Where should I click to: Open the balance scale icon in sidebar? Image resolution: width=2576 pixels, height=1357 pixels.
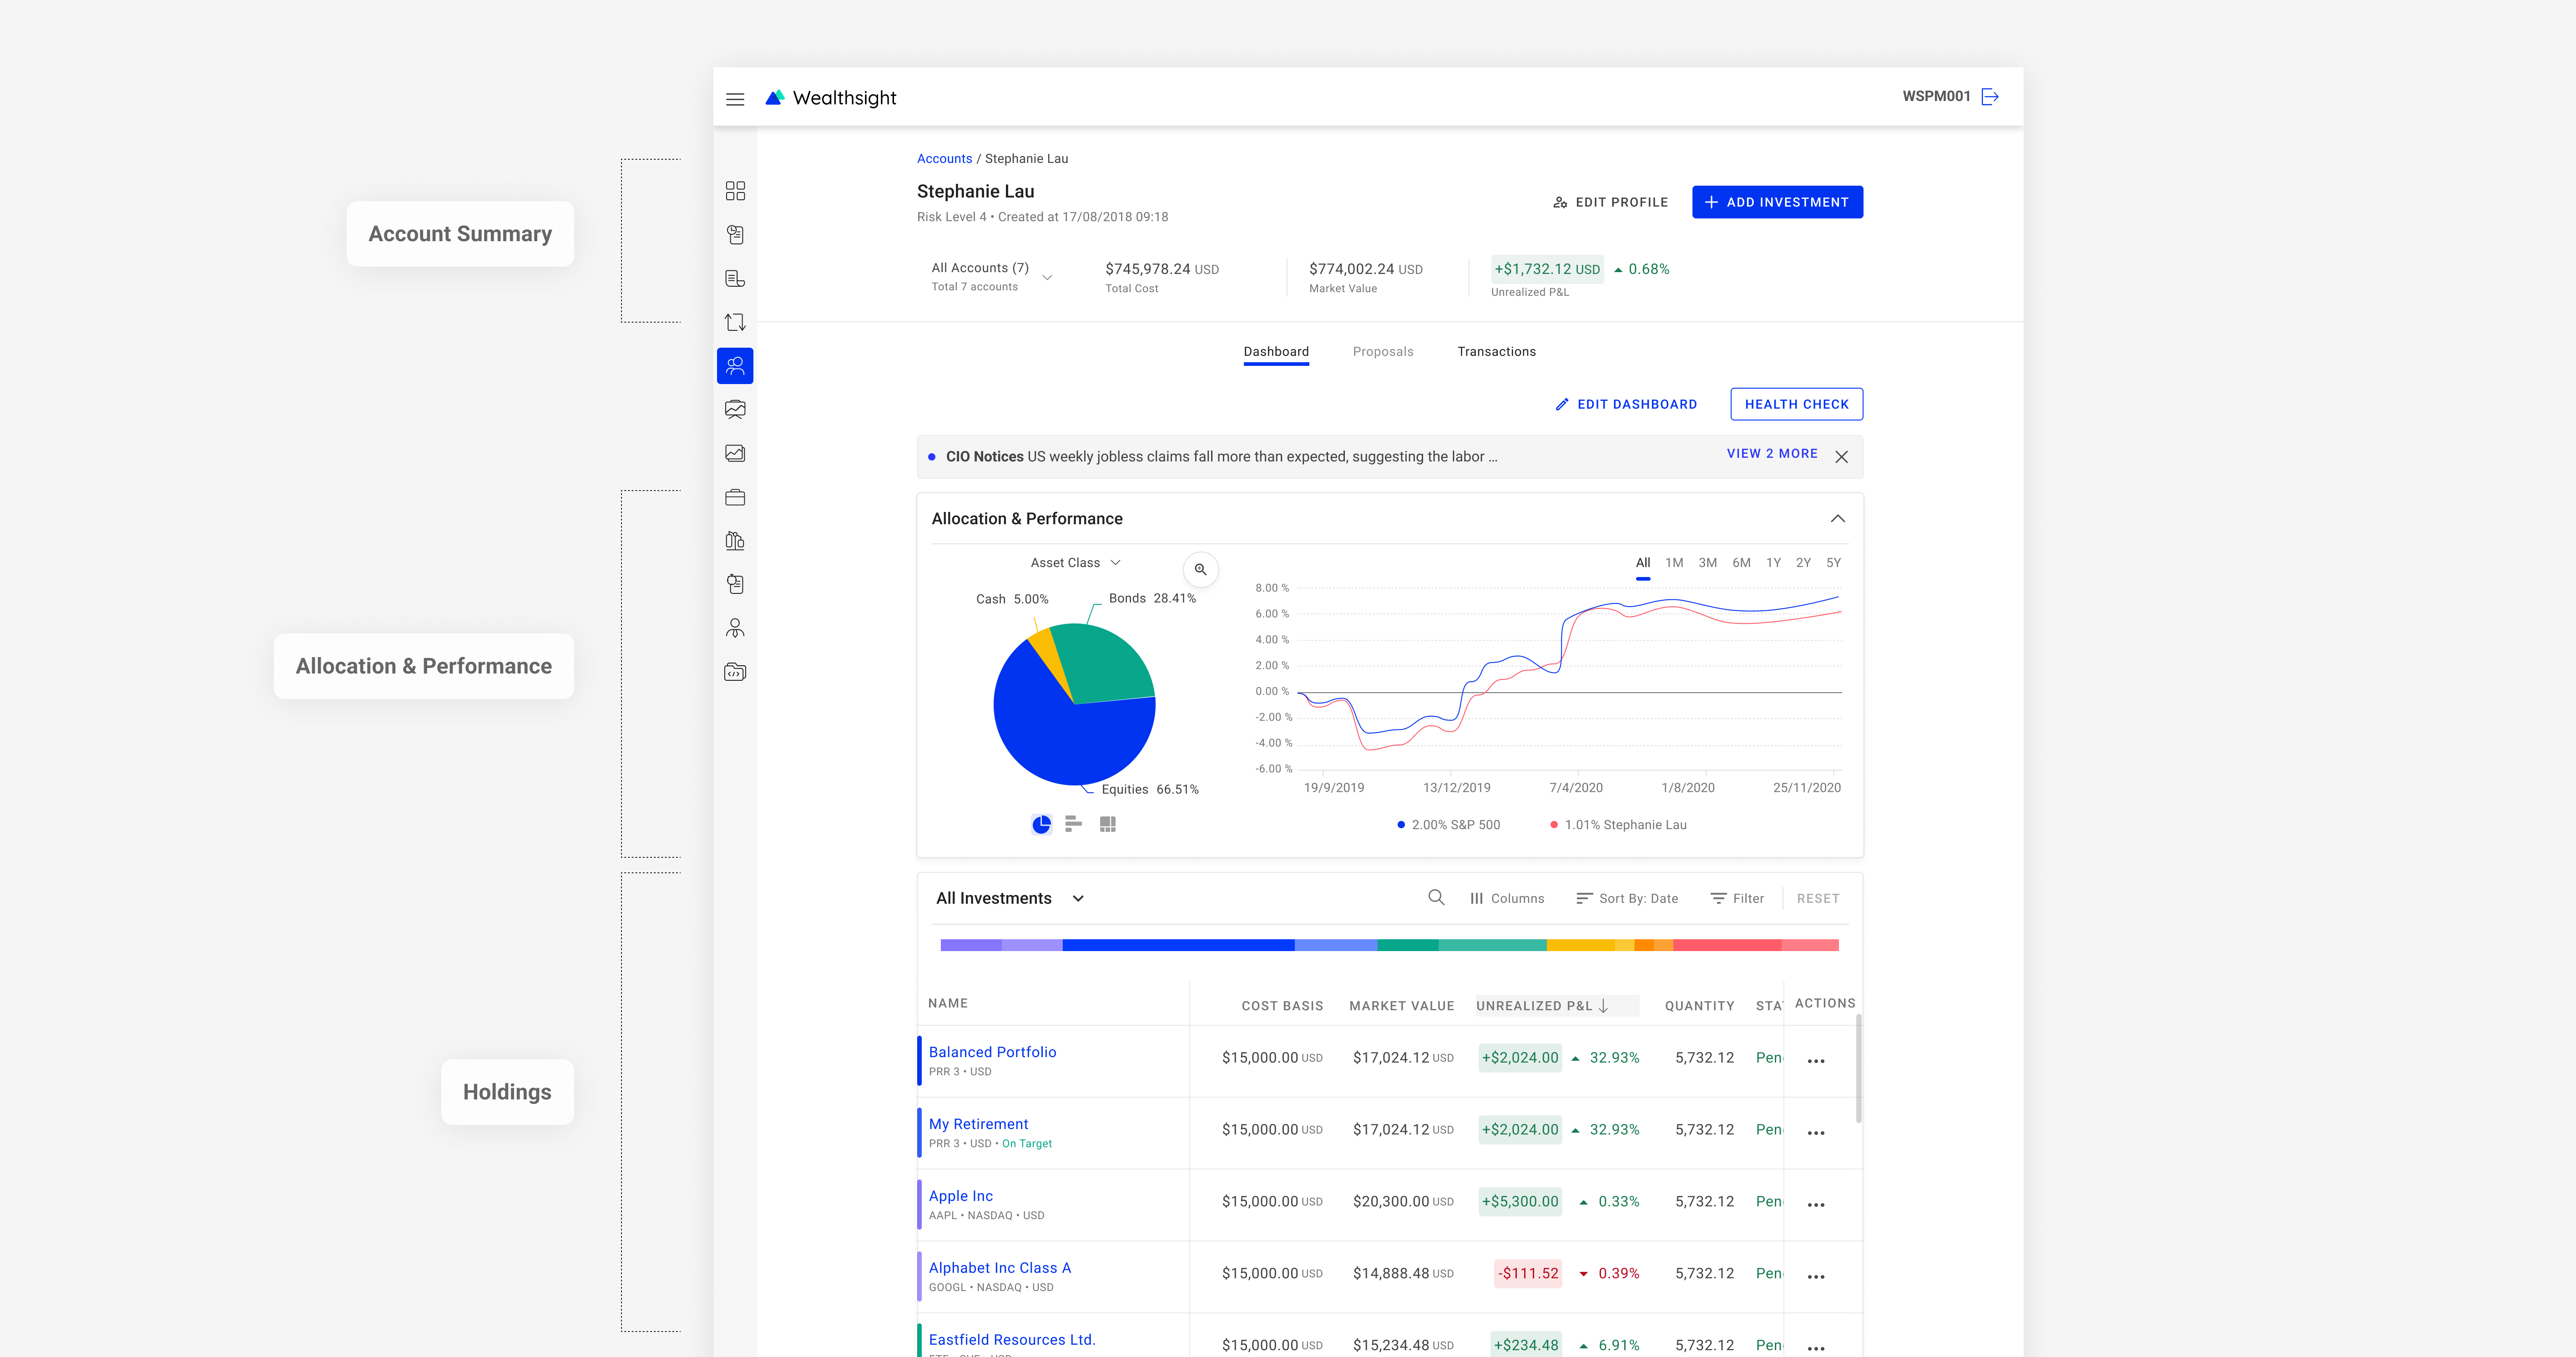(x=735, y=541)
